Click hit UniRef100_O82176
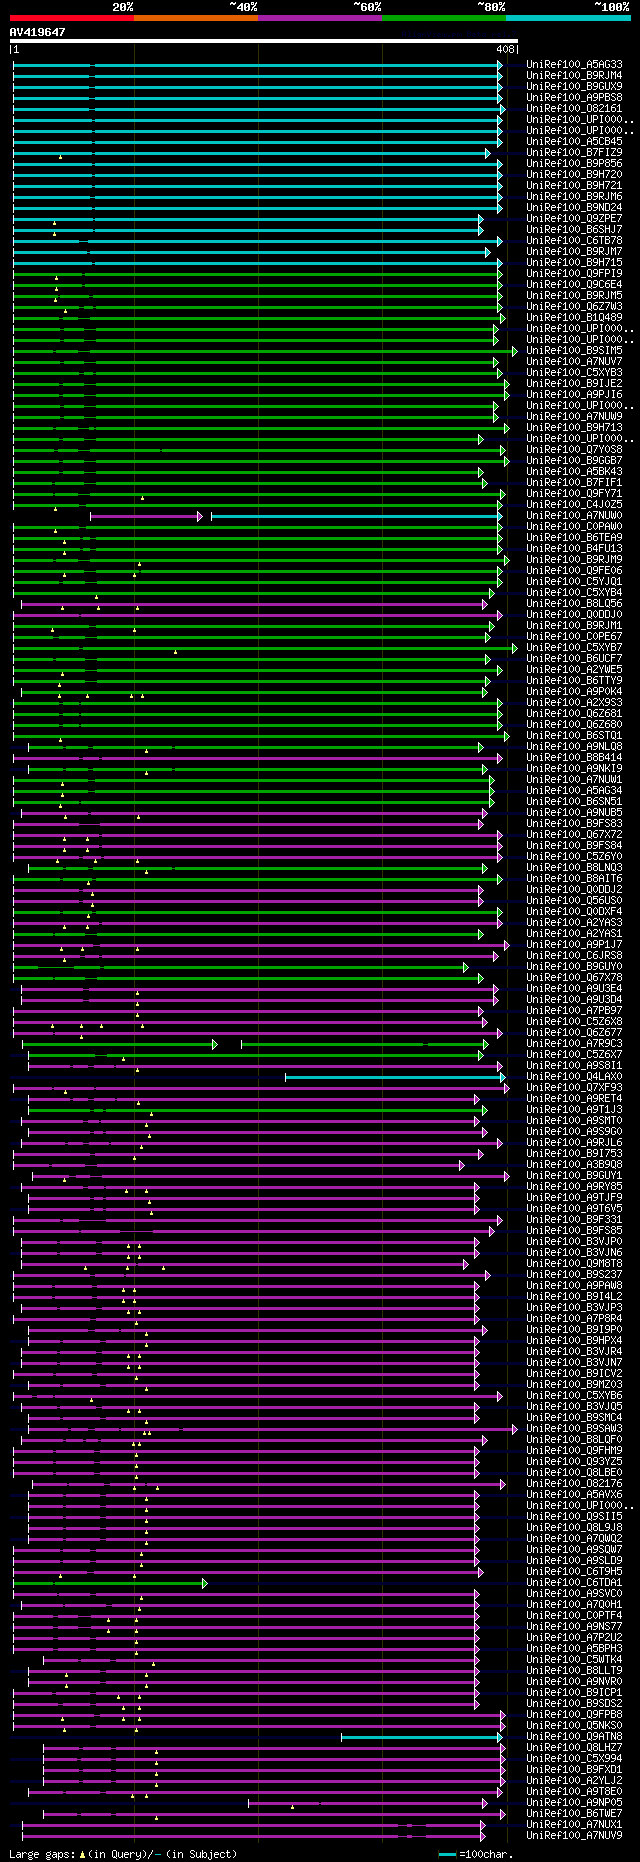Viewport: 640px width, 1862px height. pos(574,1484)
